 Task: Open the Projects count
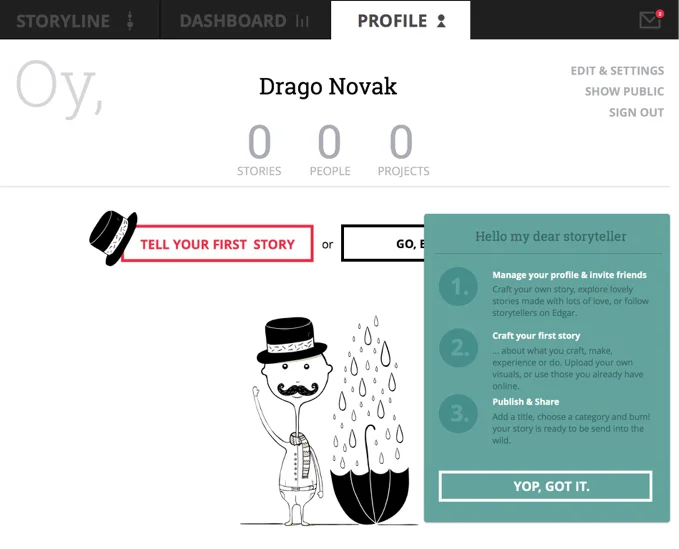(403, 150)
